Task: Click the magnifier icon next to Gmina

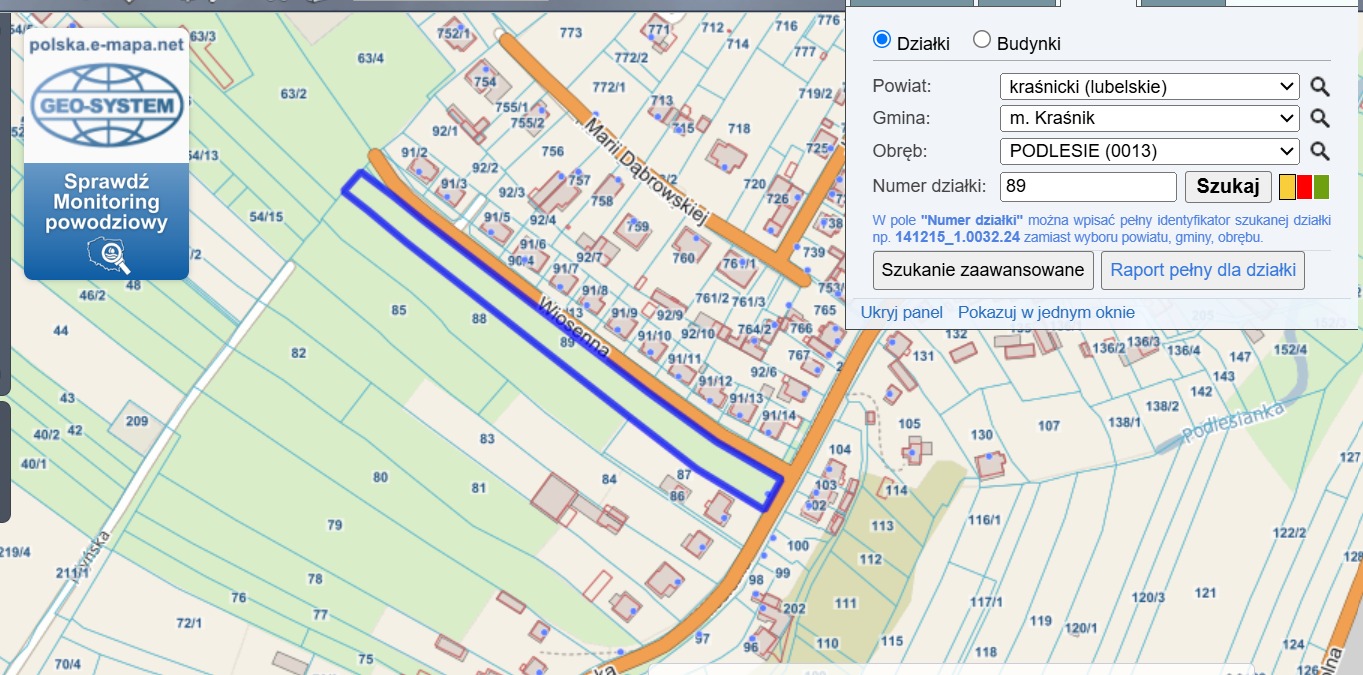Action: tap(1320, 119)
